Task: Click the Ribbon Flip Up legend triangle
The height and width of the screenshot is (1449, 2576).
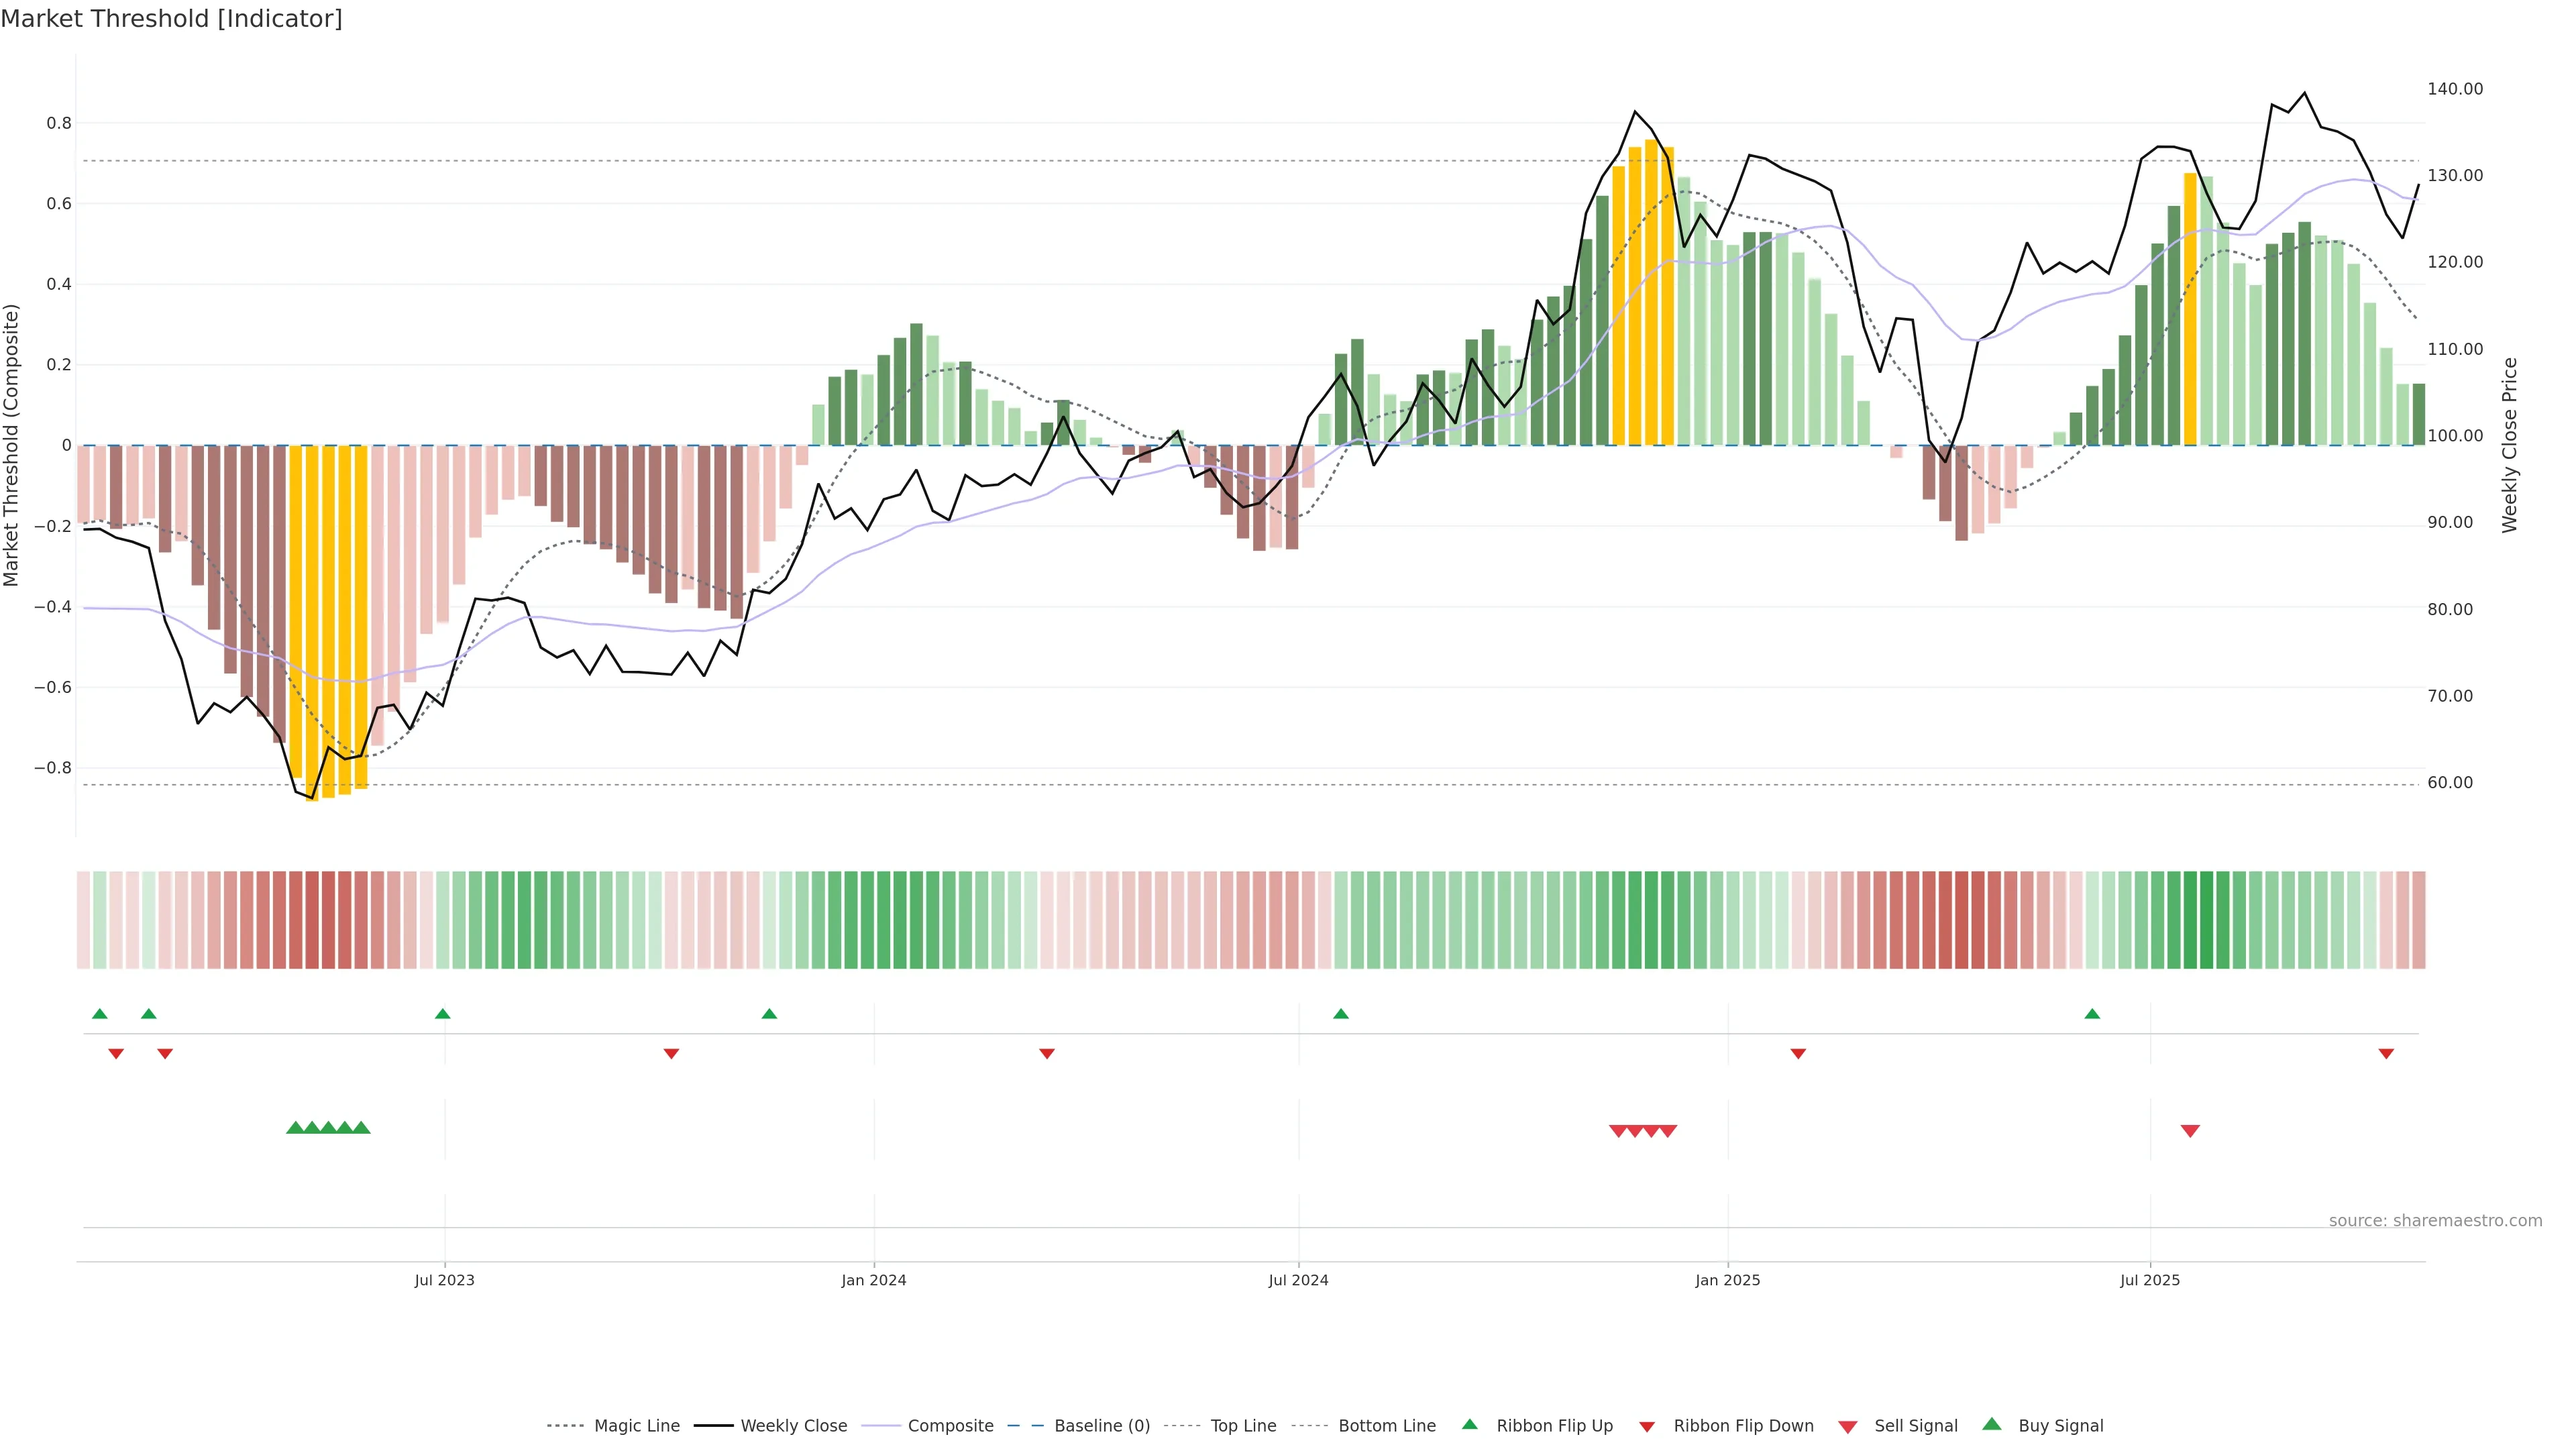Action: (1469, 1424)
